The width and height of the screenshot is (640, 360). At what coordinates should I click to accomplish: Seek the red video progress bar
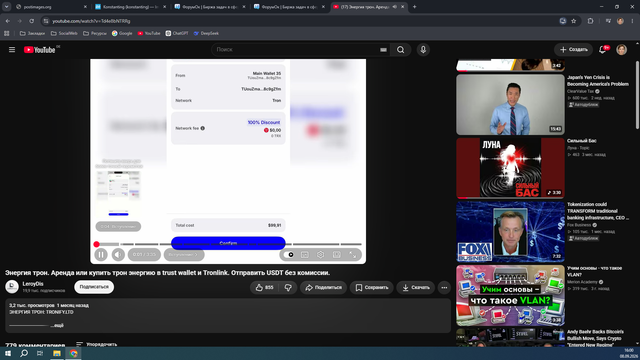coord(229,244)
